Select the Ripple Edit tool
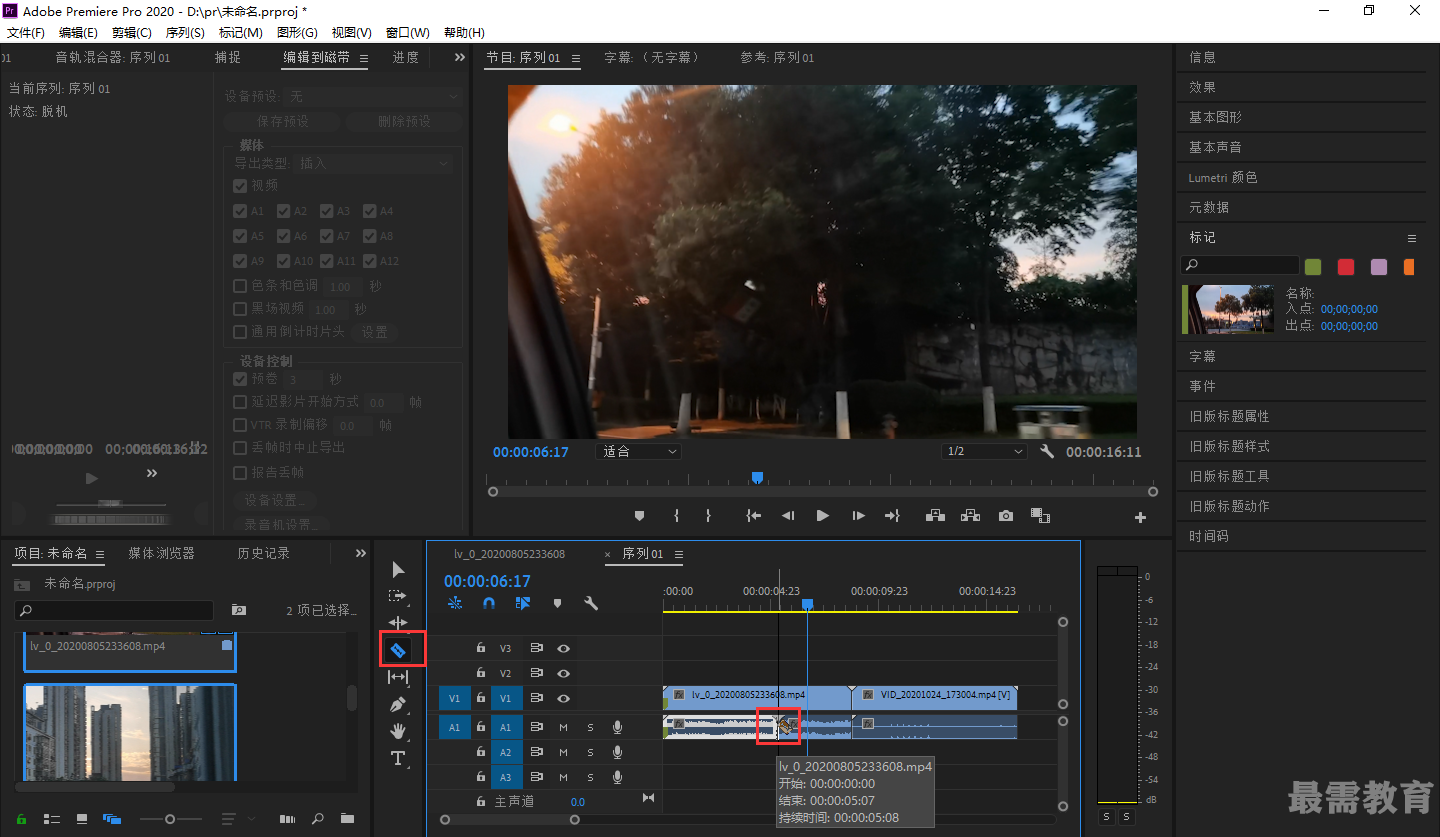 point(398,623)
